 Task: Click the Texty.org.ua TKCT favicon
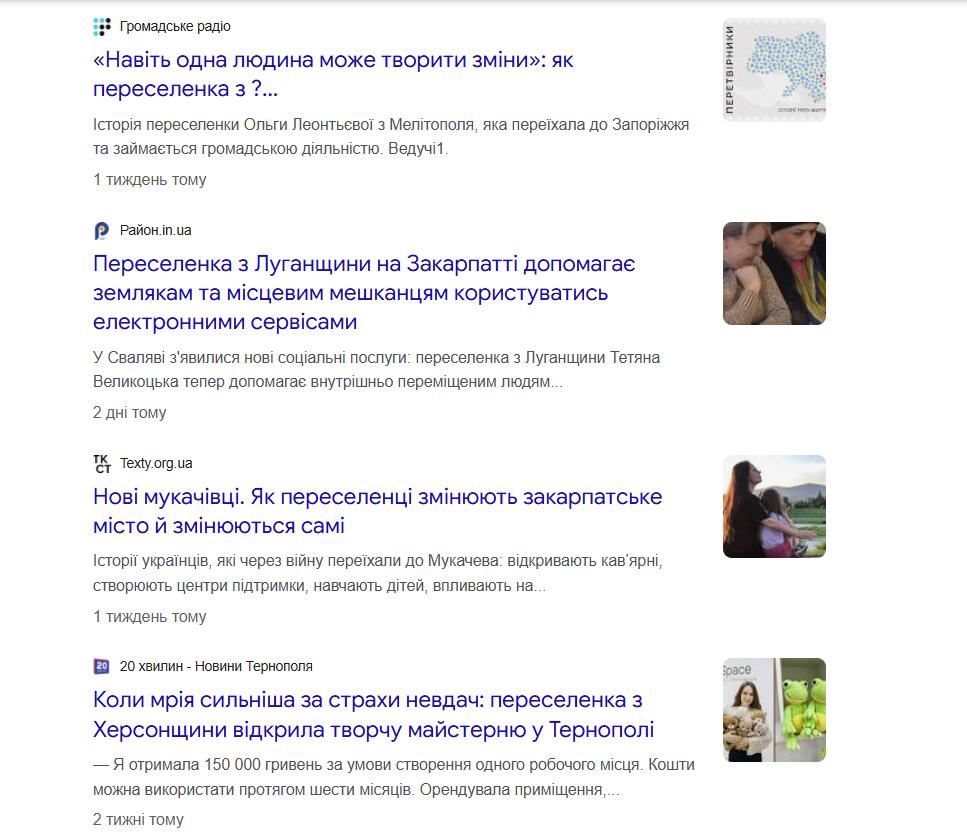[102, 464]
